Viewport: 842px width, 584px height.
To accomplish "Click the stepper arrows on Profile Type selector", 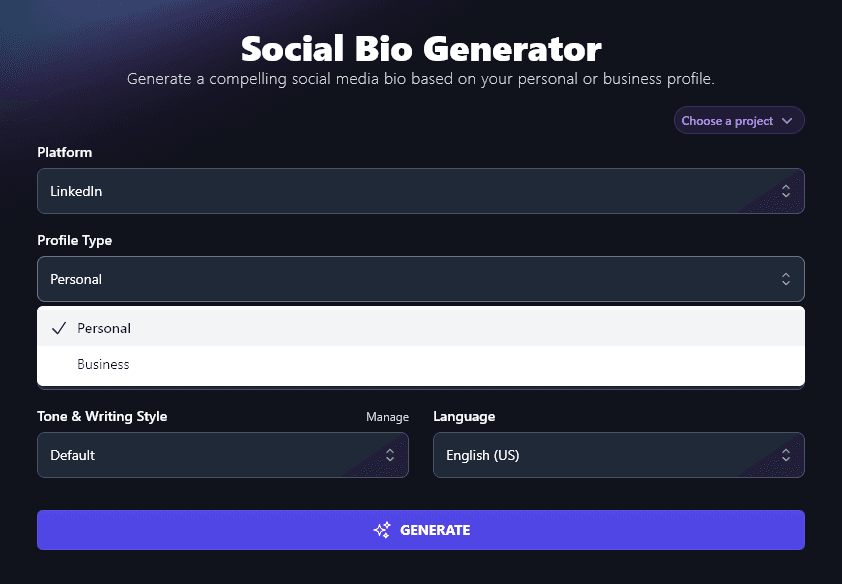I will 786,279.
